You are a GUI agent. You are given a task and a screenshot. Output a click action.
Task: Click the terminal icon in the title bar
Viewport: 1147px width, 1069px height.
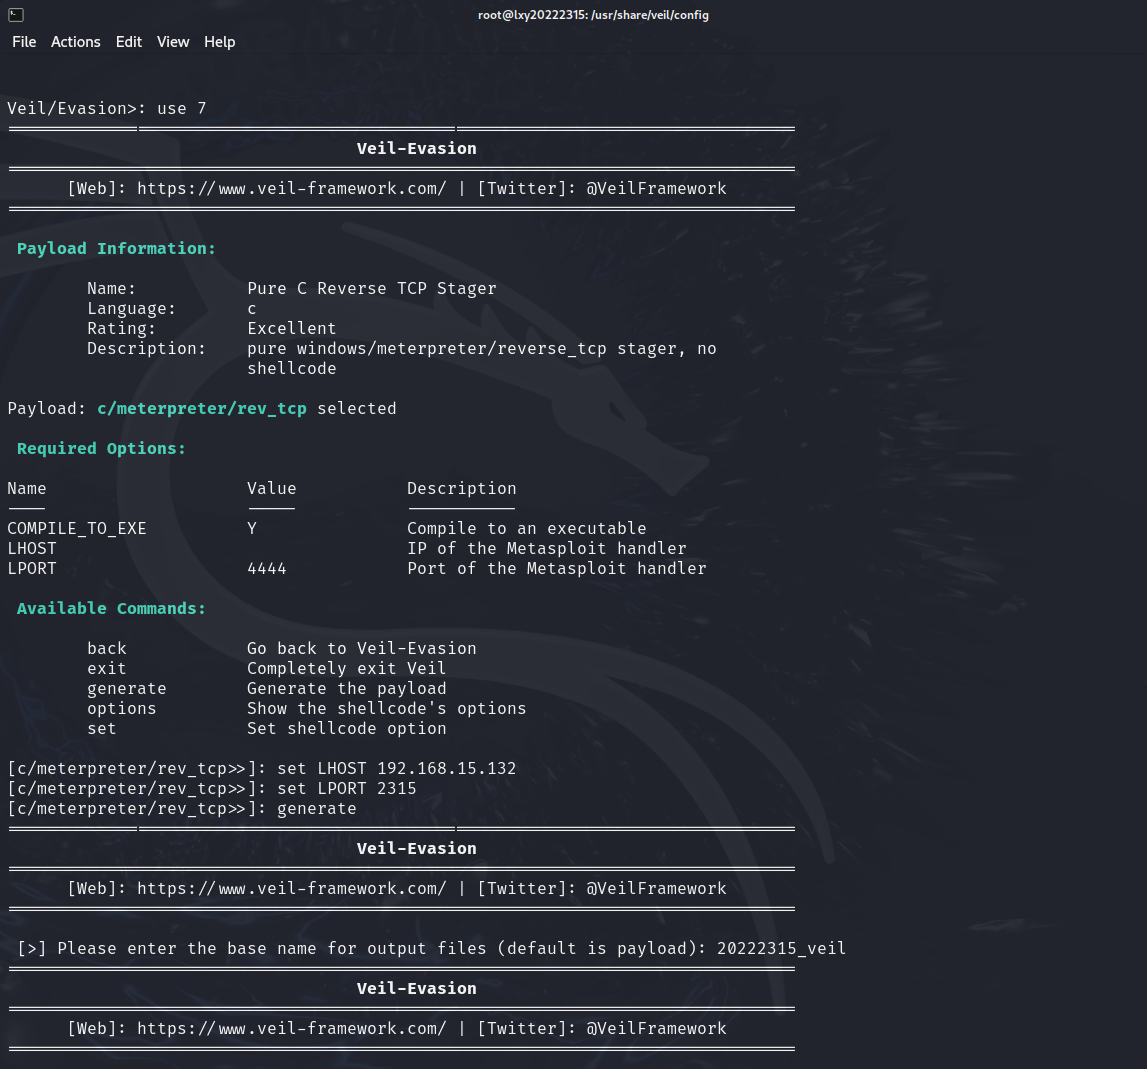coord(16,15)
